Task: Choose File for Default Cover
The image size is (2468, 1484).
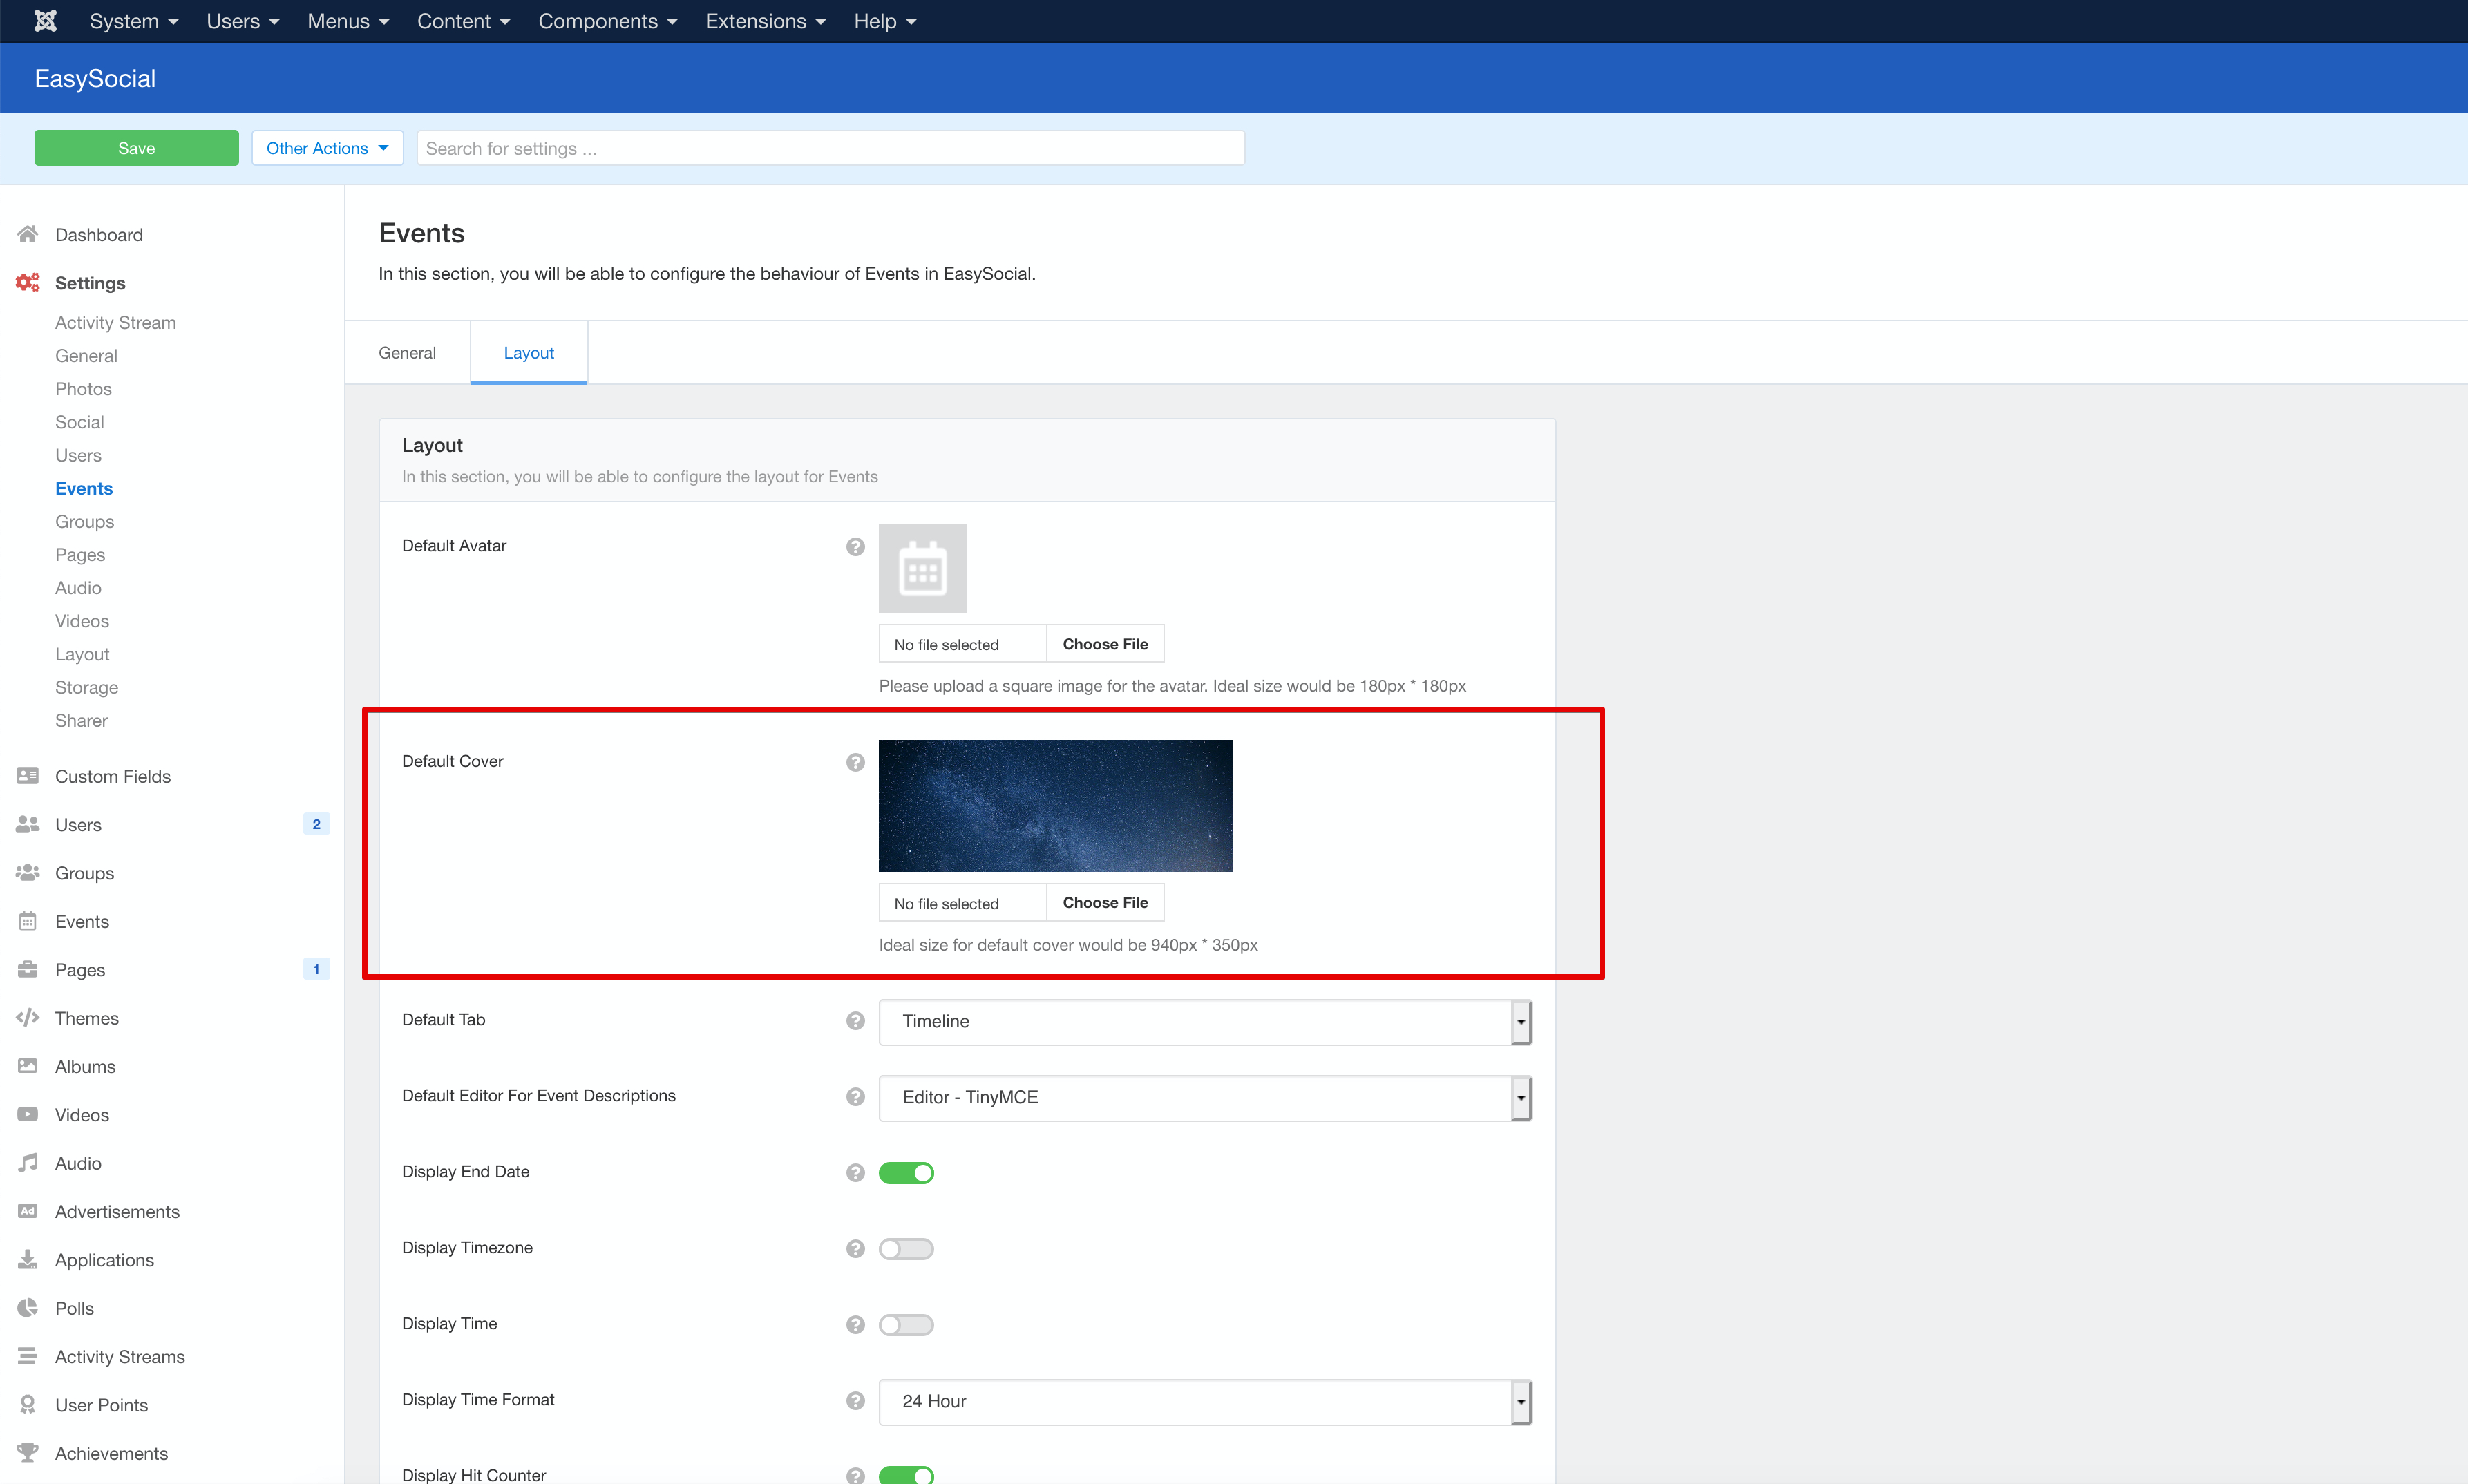Action: pos(1105,902)
